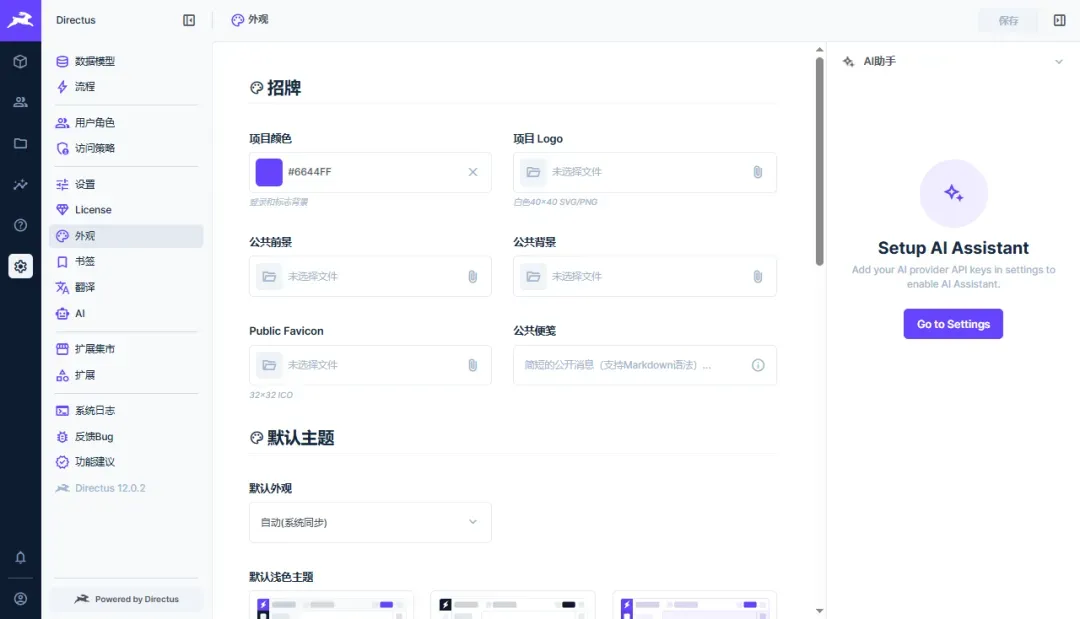Open the Content module cube icon
The width and height of the screenshot is (1080, 619).
point(21,61)
